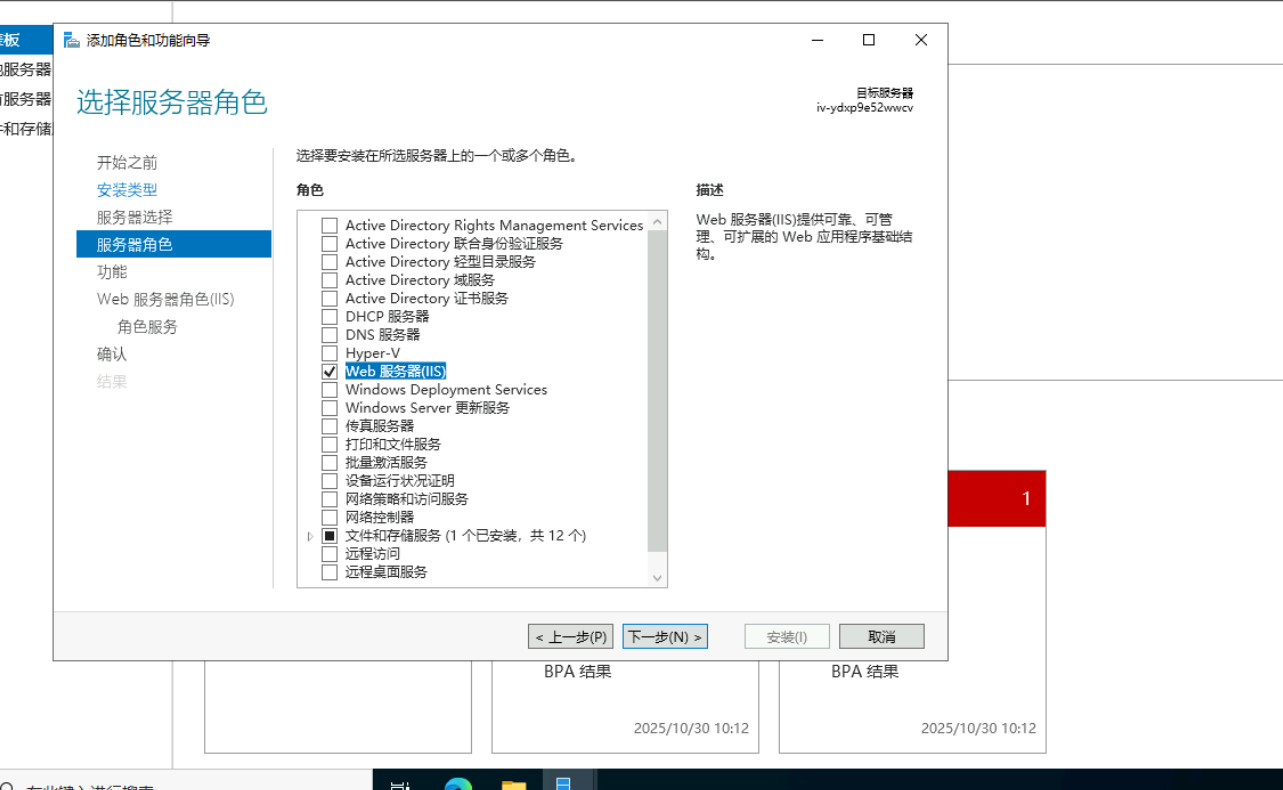Click the 批量激活服务 row label
The height and width of the screenshot is (790, 1283).
pyautogui.click(x=386, y=463)
